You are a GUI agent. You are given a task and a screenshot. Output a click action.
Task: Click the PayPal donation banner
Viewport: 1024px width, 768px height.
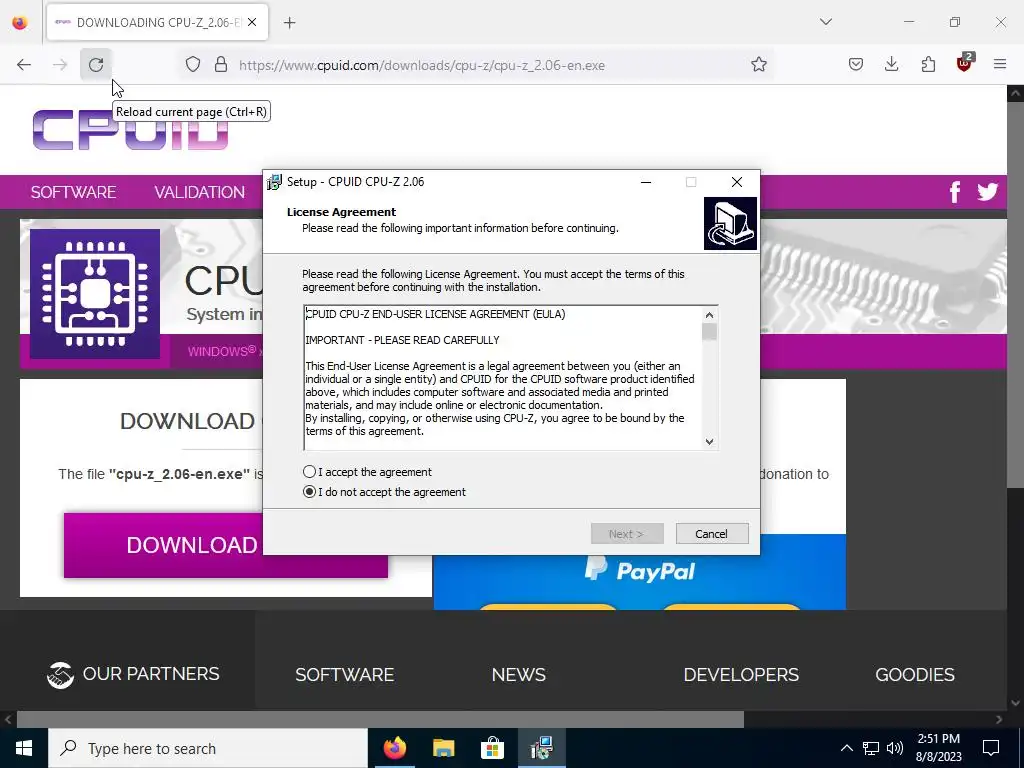tap(639, 581)
